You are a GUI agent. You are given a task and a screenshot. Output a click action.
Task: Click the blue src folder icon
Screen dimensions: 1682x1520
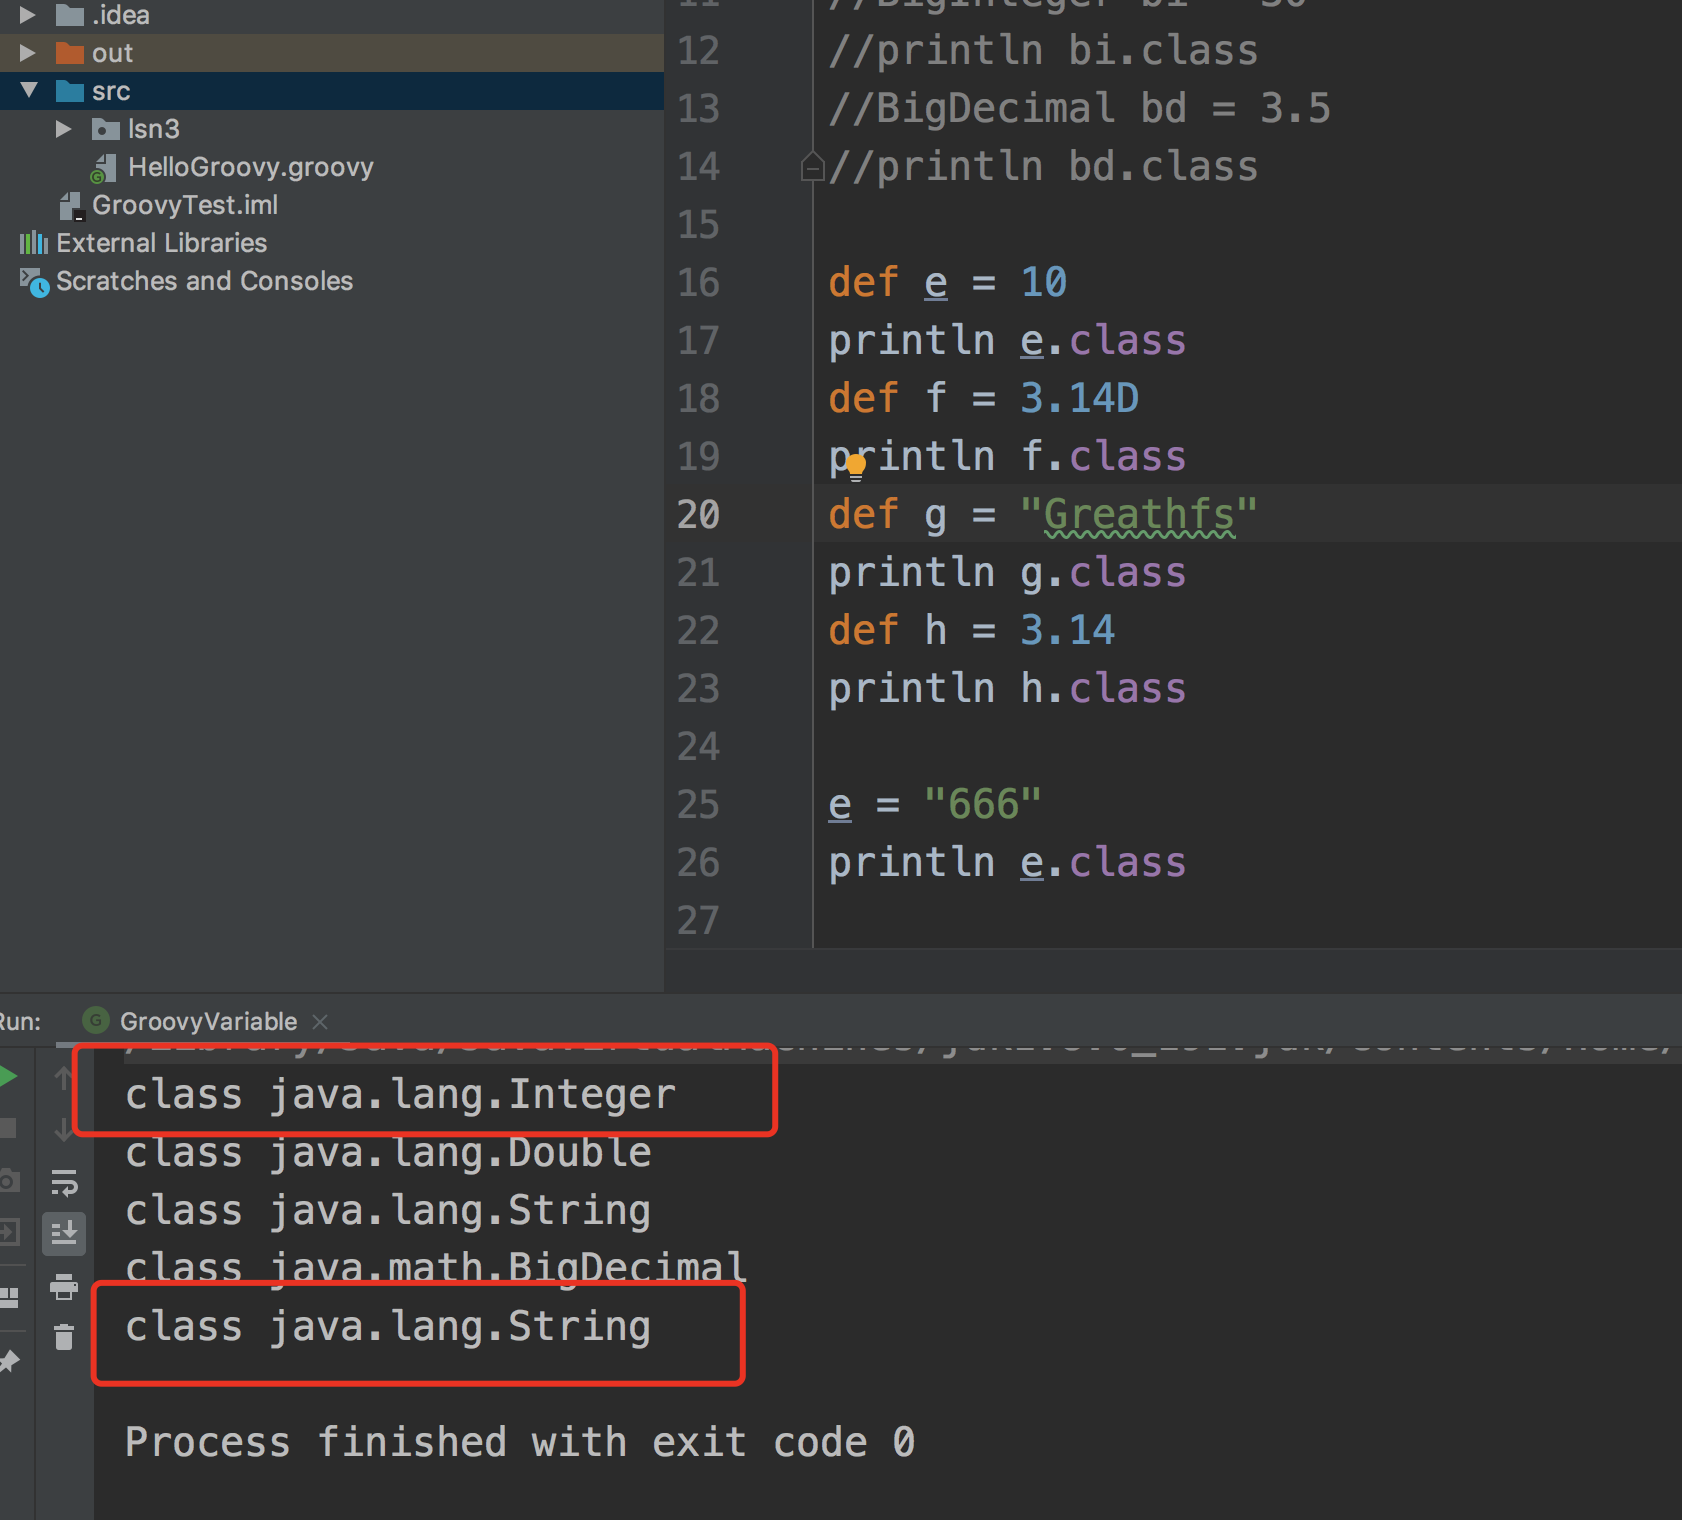(70, 91)
